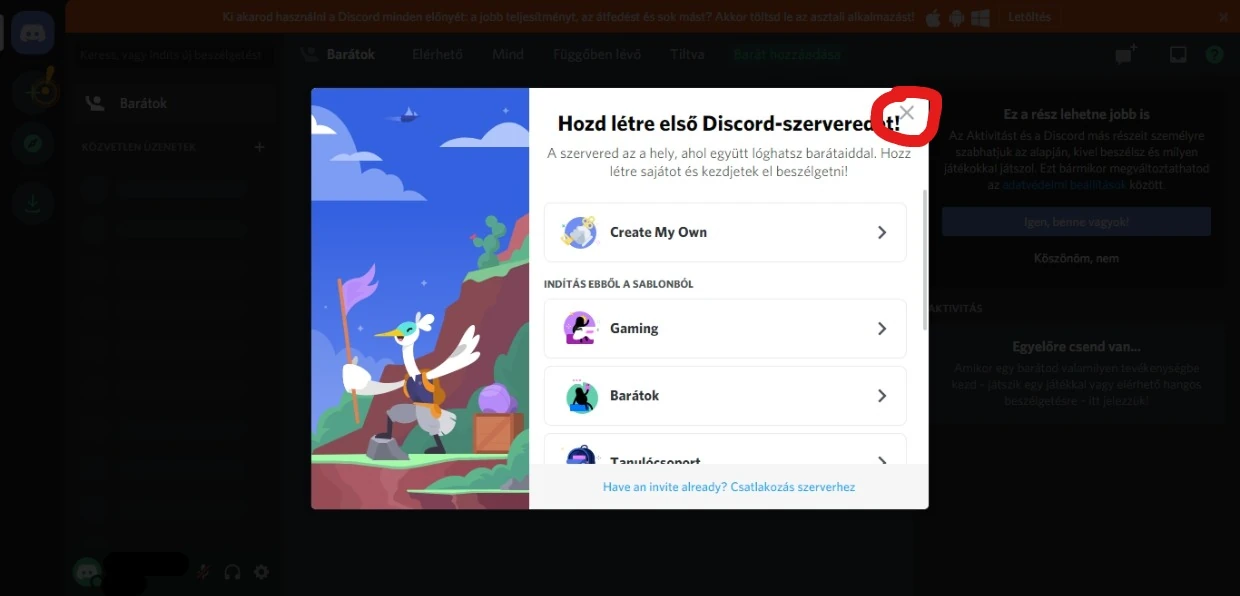Open the chevron on the Gaming row
1240x596 pixels.
(x=882, y=328)
